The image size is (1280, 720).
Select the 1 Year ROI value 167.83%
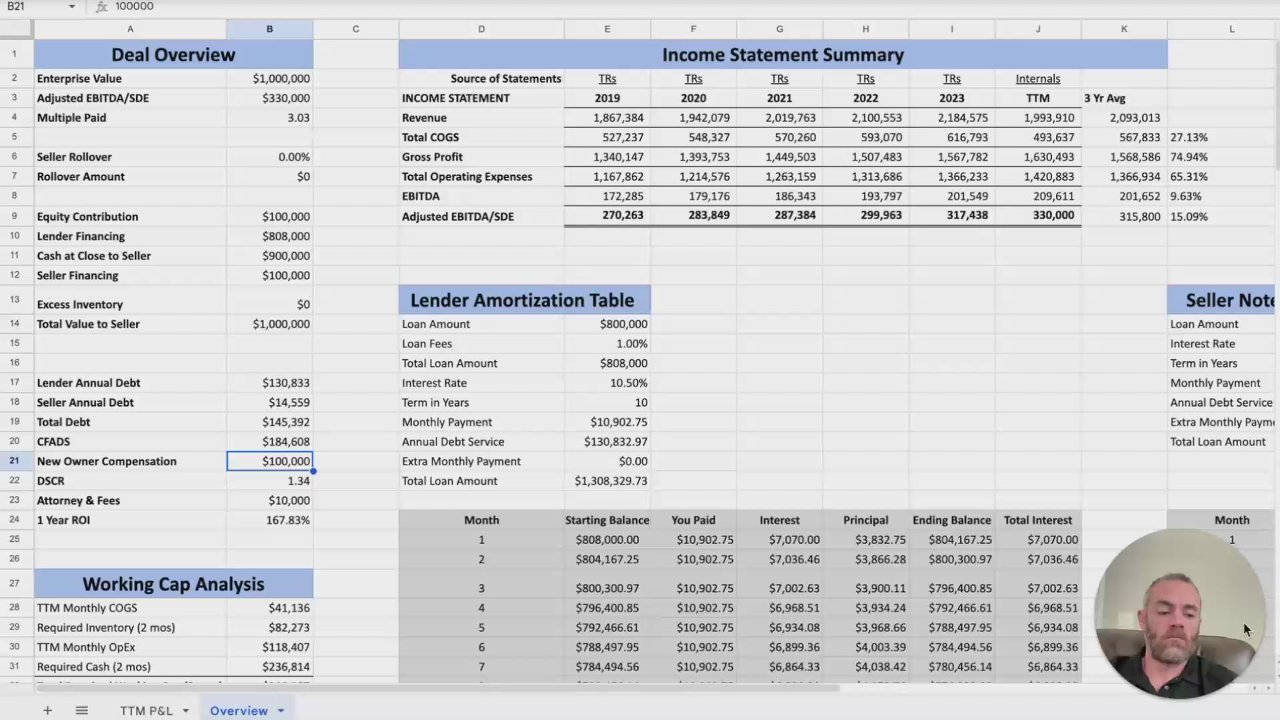[x=269, y=520]
